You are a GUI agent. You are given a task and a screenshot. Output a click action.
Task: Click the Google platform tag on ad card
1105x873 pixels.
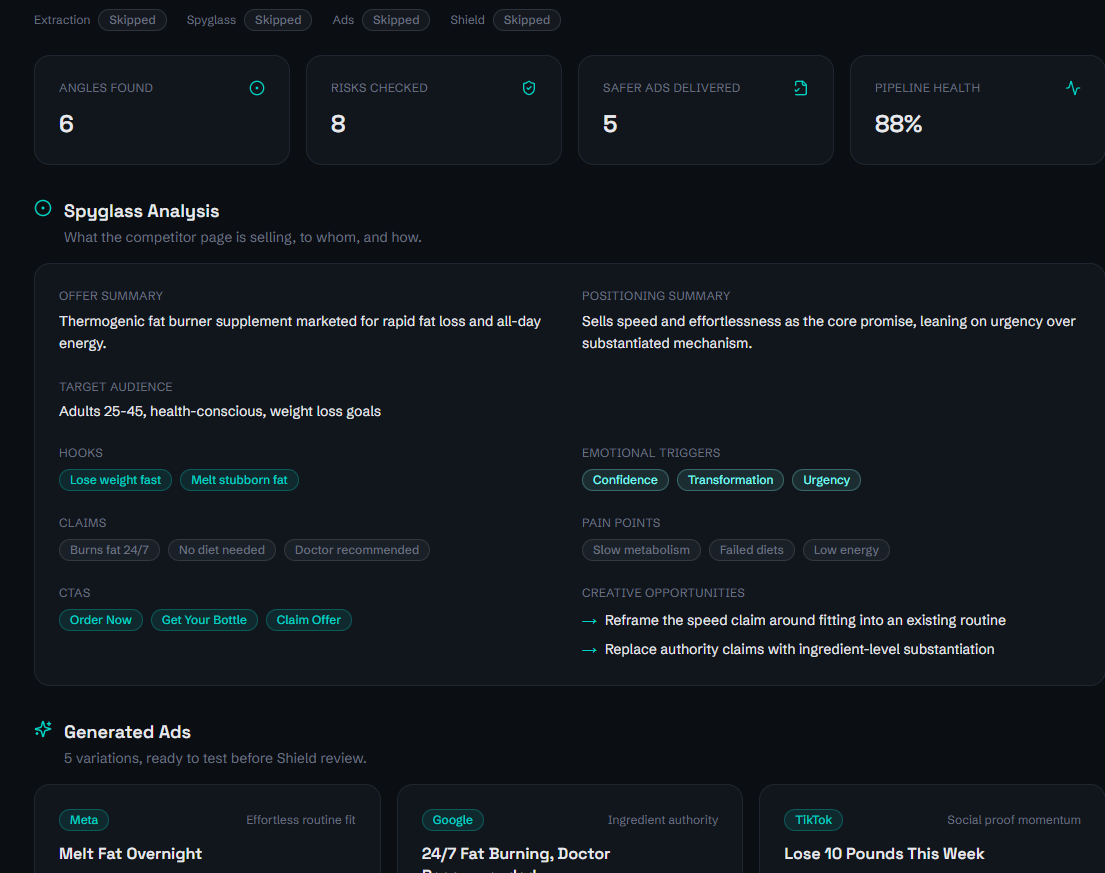[x=452, y=820]
